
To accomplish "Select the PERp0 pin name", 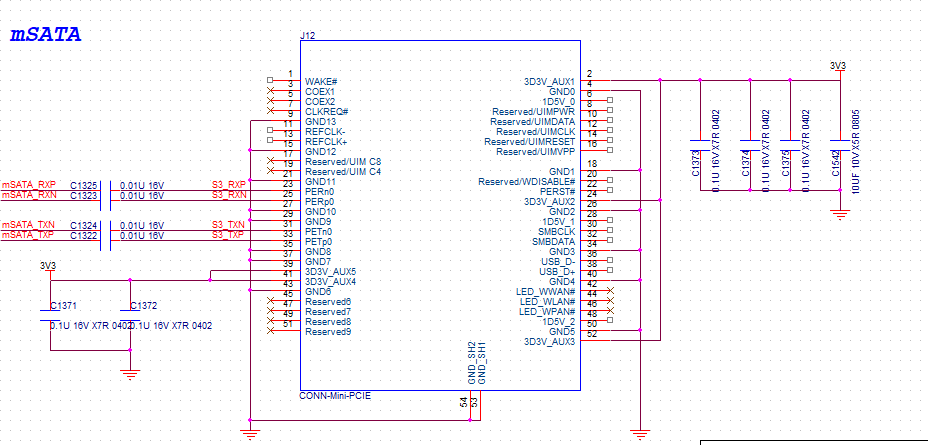I will click(x=320, y=202).
